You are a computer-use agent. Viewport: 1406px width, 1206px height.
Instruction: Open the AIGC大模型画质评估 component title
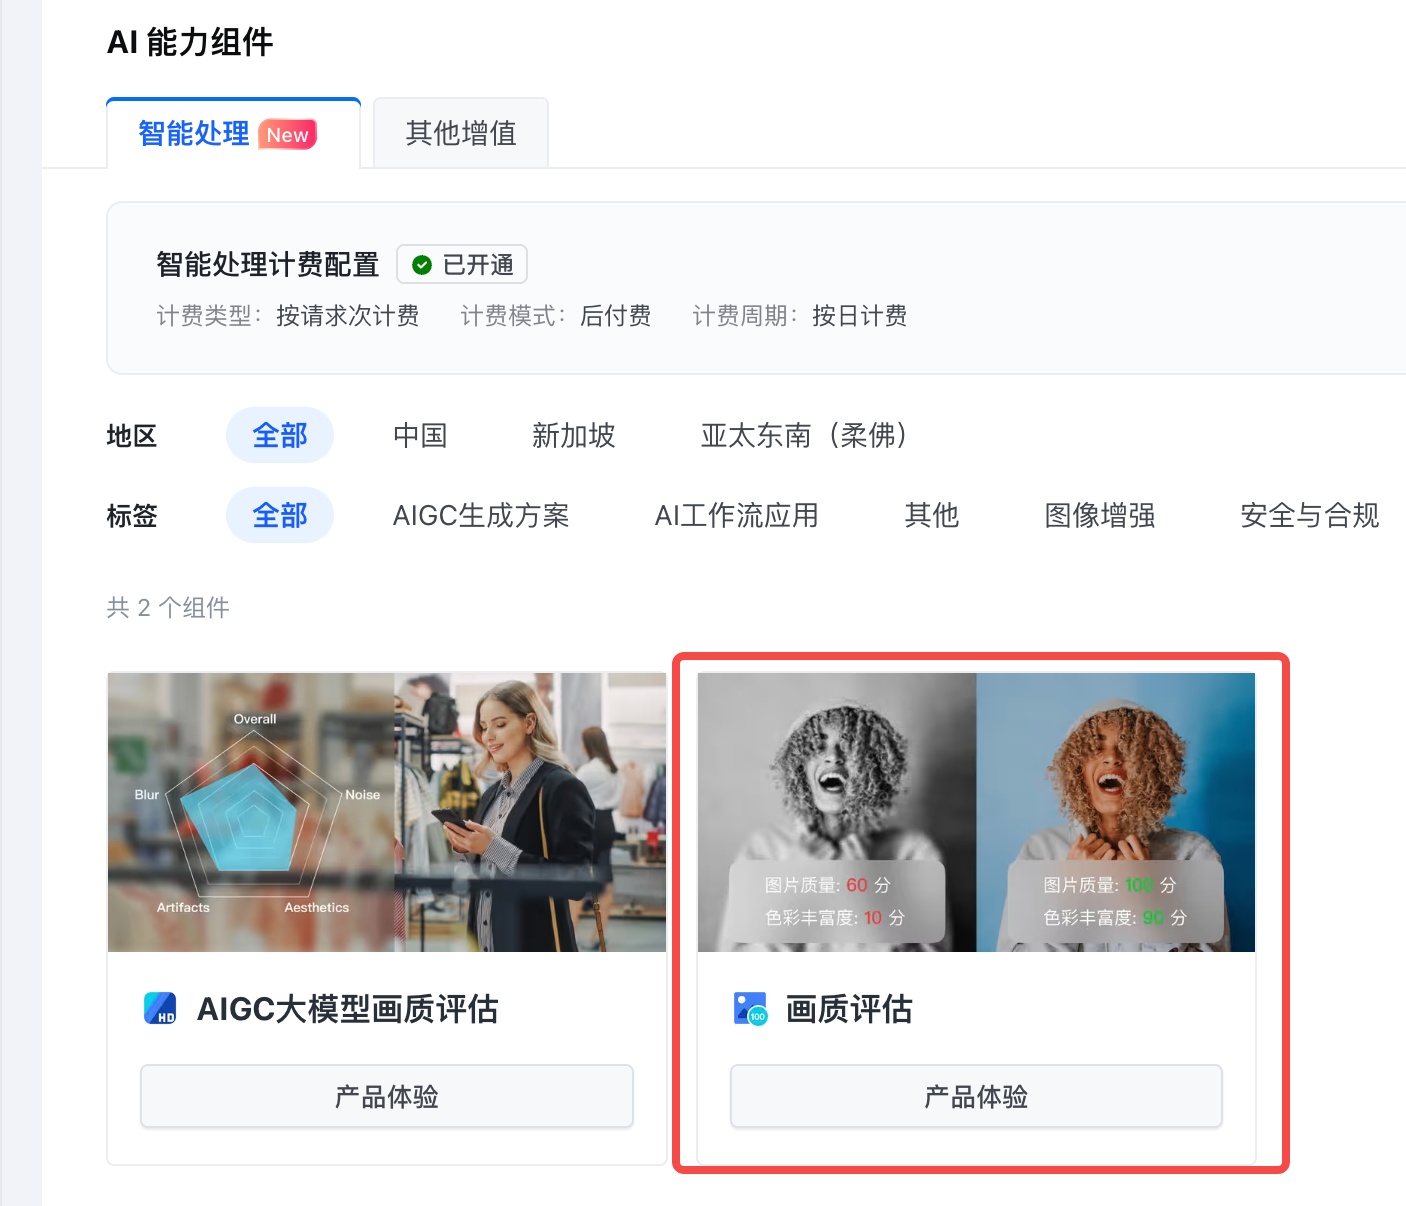coord(348,1009)
